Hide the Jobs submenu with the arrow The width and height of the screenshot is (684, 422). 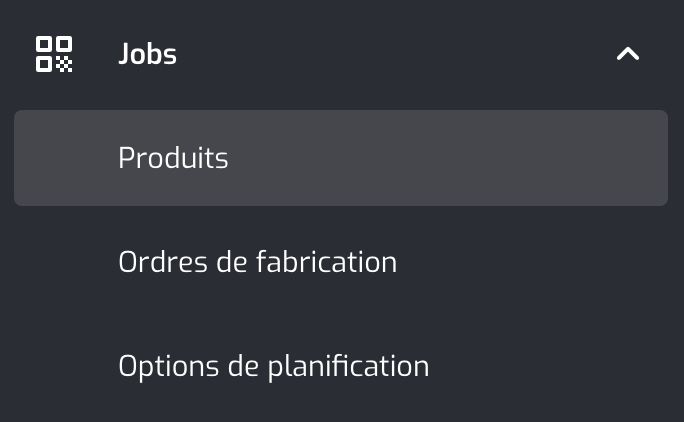click(627, 54)
